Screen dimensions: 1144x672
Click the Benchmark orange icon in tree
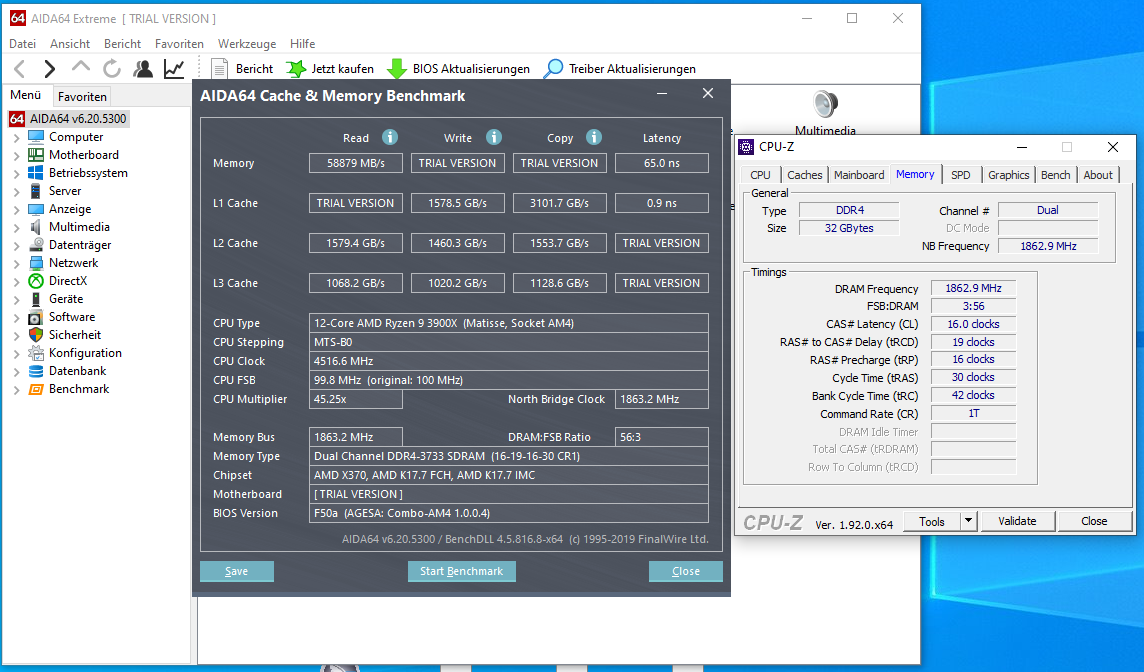(36, 389)
